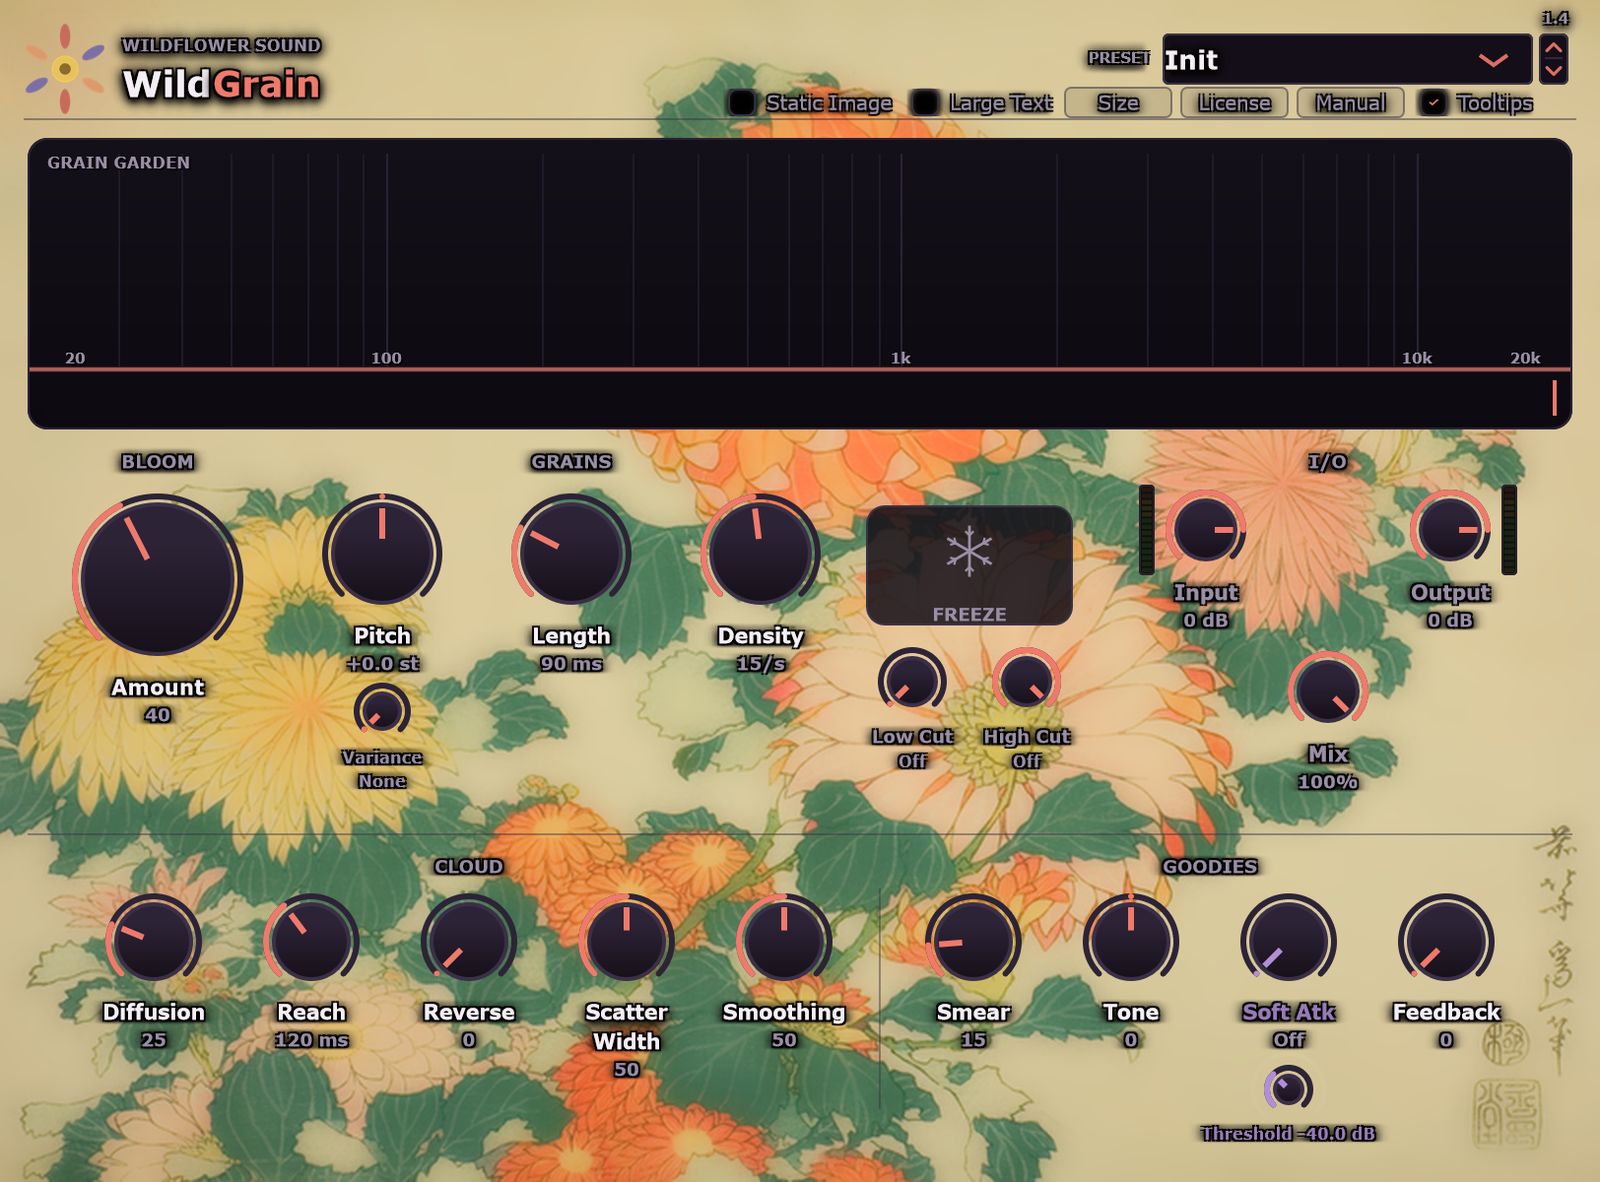
Task: Click the grain Length knob
Action: click(571, 552)
